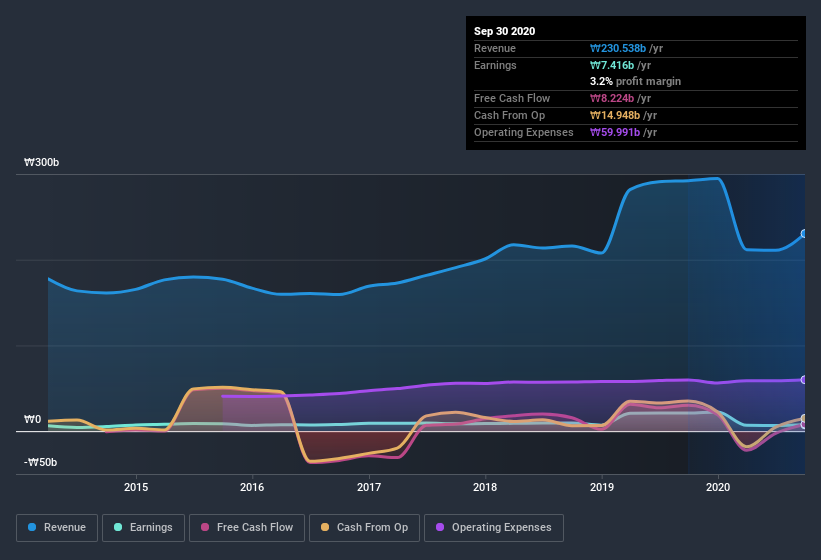The width and height of the screenshot is (821, 560).
Task: Click the ₩14.948b cash from op value
Action: (x=615, y=115)
